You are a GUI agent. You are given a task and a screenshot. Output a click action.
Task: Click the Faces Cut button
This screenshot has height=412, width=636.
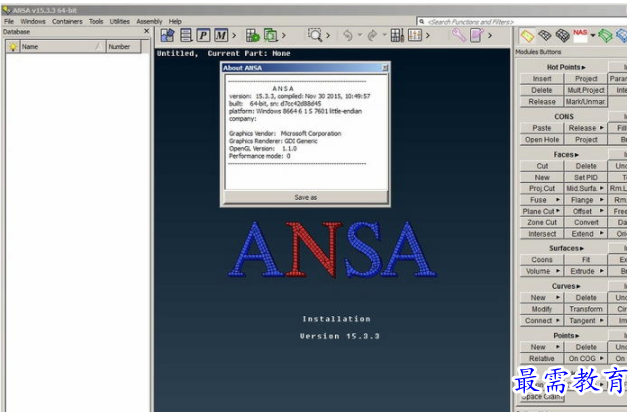tap(542, 166)
